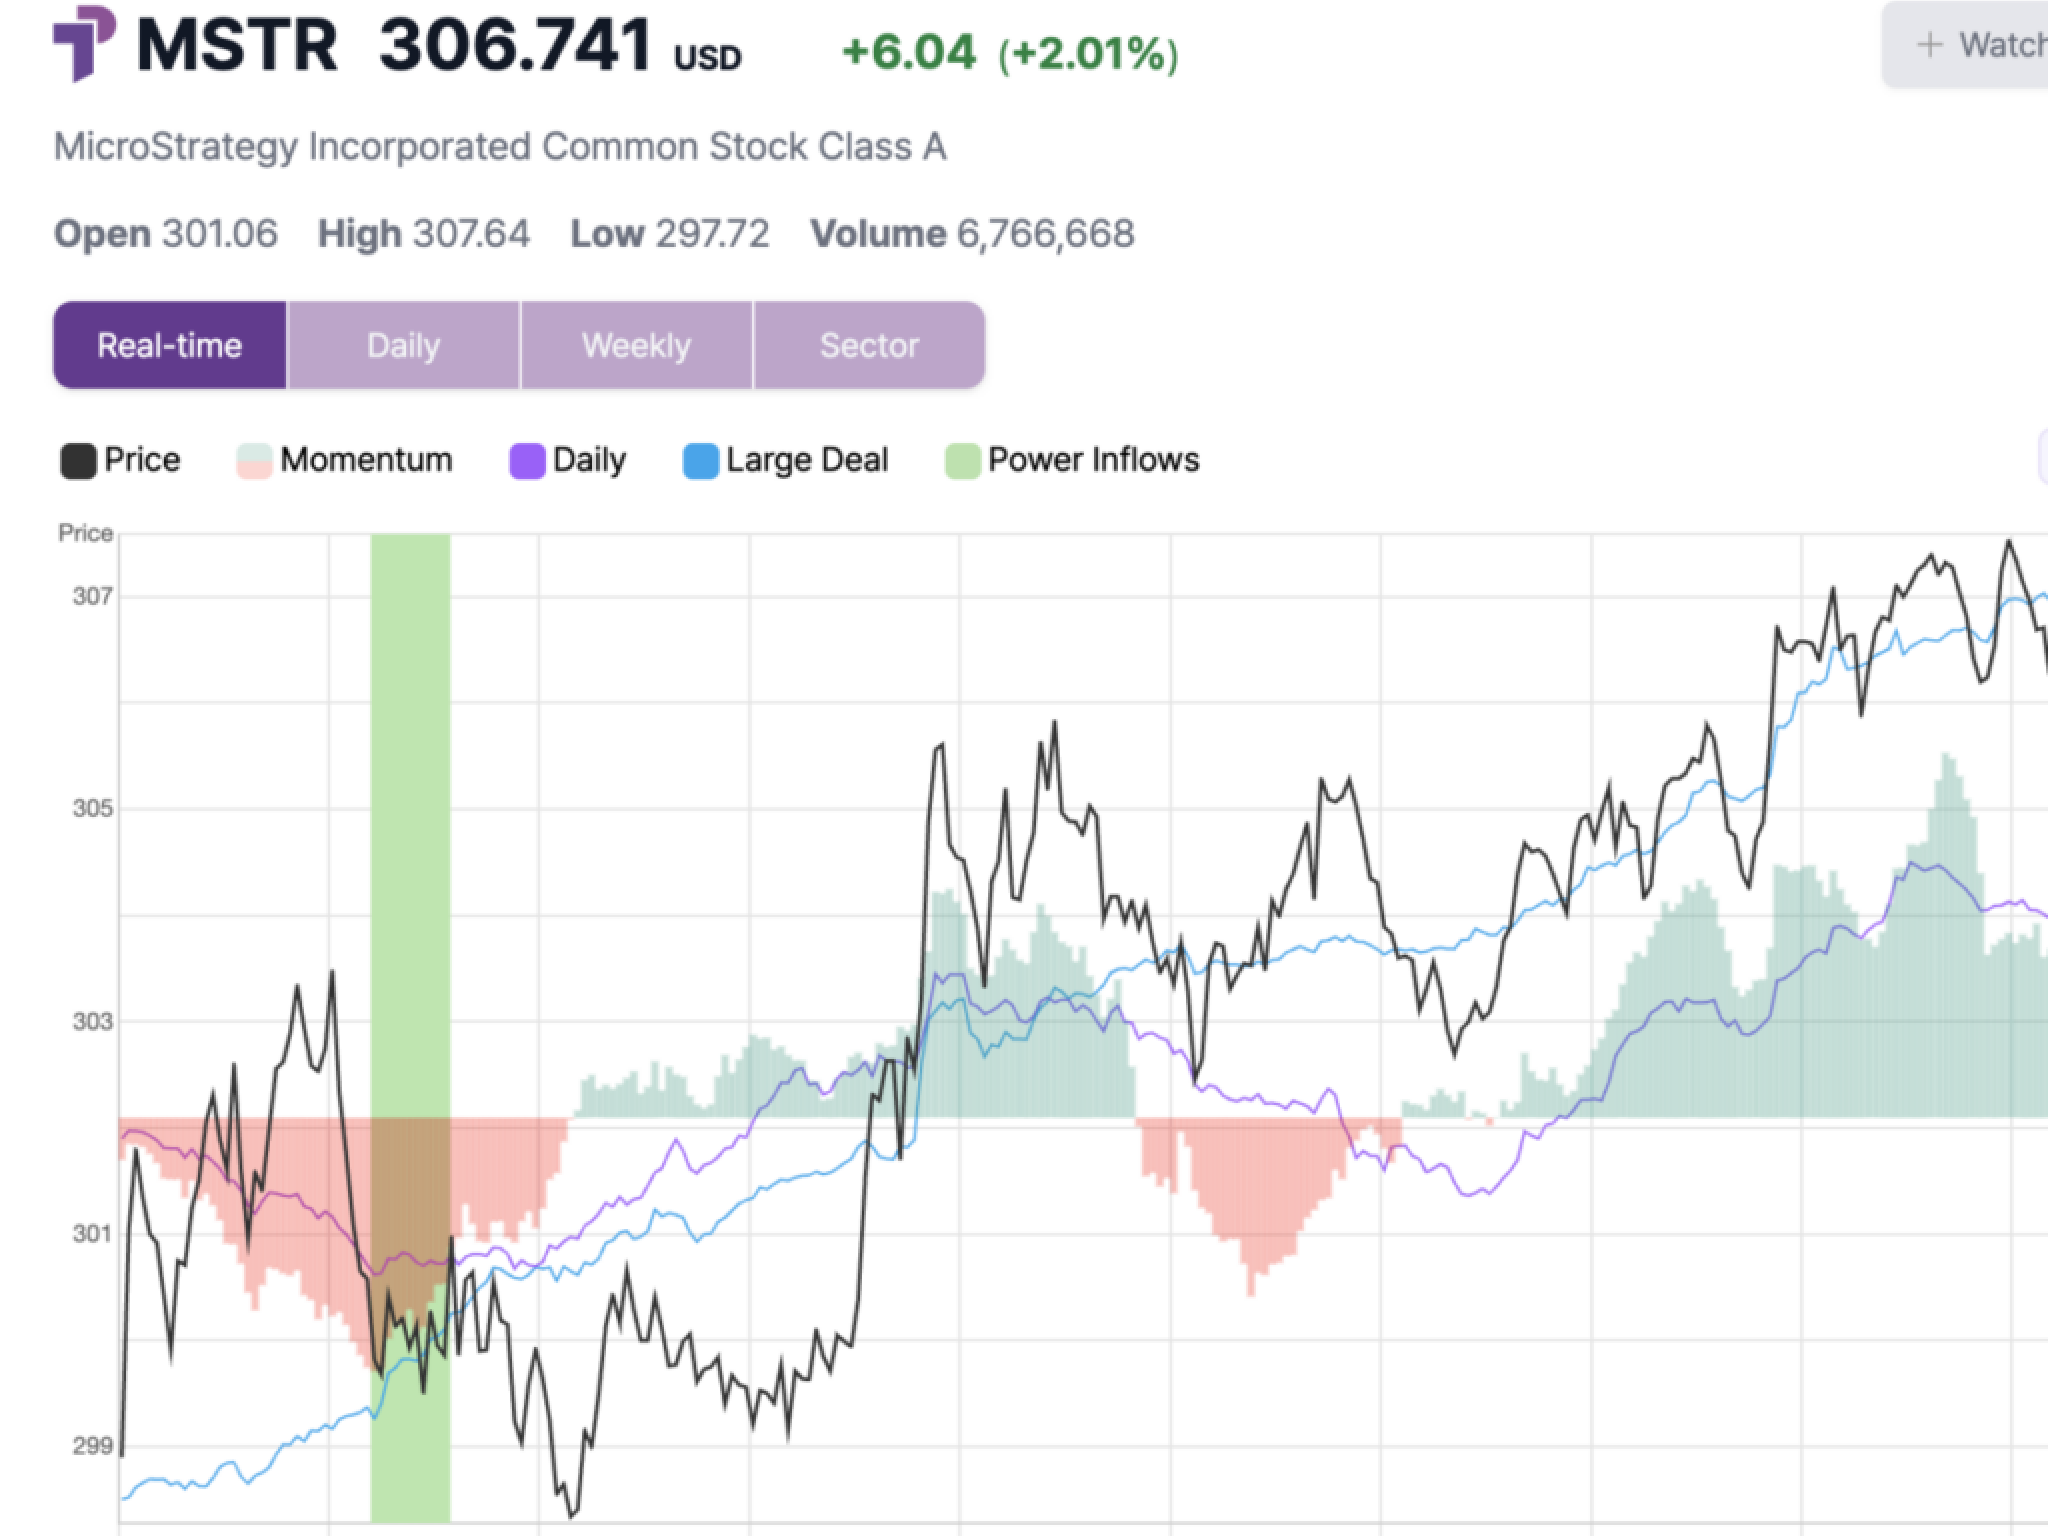Image resolution: width=2048 pixels, height=1536 pixels.
Task: Toggle the Momentum legend swatch
Action: (x=254, y=461)
